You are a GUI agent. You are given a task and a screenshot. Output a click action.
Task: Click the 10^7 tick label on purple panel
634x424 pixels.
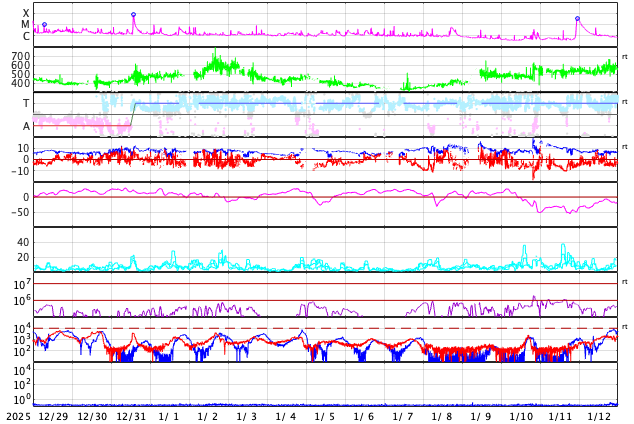20,285
